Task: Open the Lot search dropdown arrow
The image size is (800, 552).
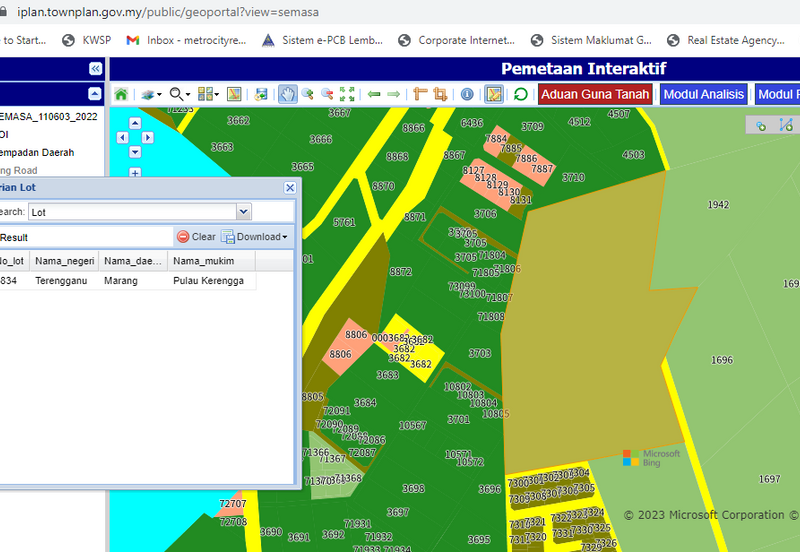Action: point(244,211)
